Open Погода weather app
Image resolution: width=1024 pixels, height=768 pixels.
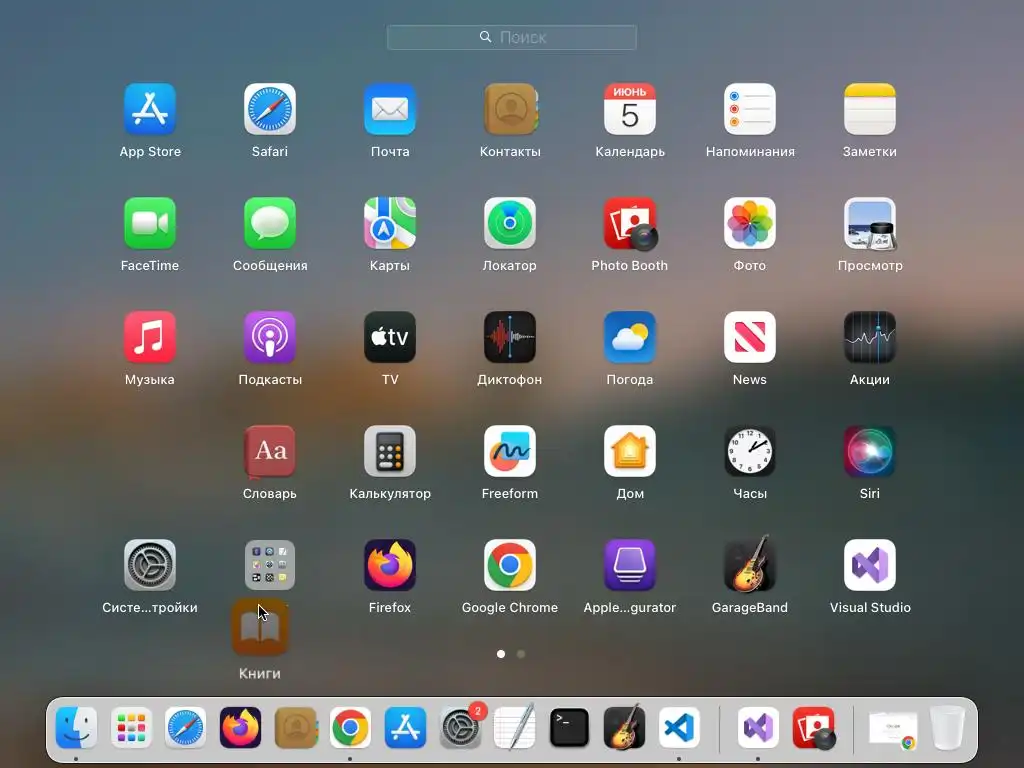(630, 337)
